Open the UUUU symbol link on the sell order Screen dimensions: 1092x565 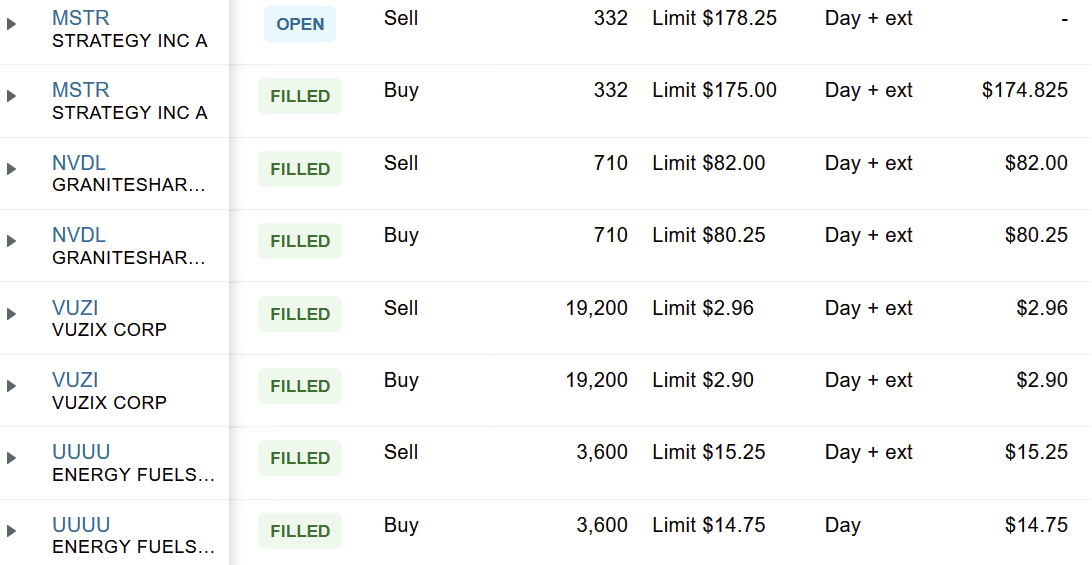[x=81, y=452]
